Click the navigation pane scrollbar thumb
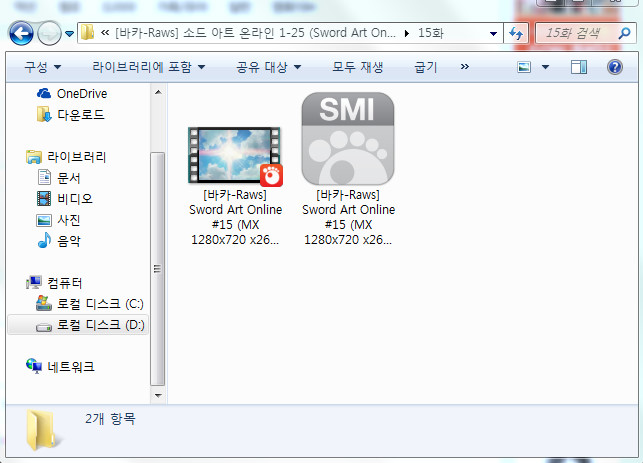The image size is (643, 463). pos(158,269)
